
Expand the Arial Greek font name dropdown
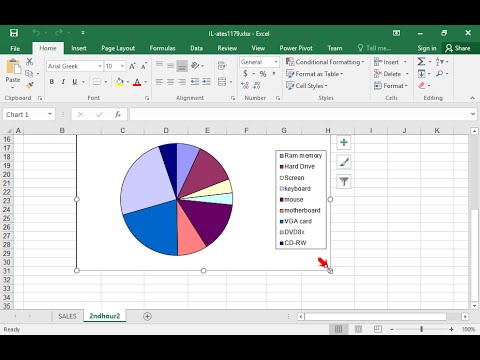tap(100, 66)
